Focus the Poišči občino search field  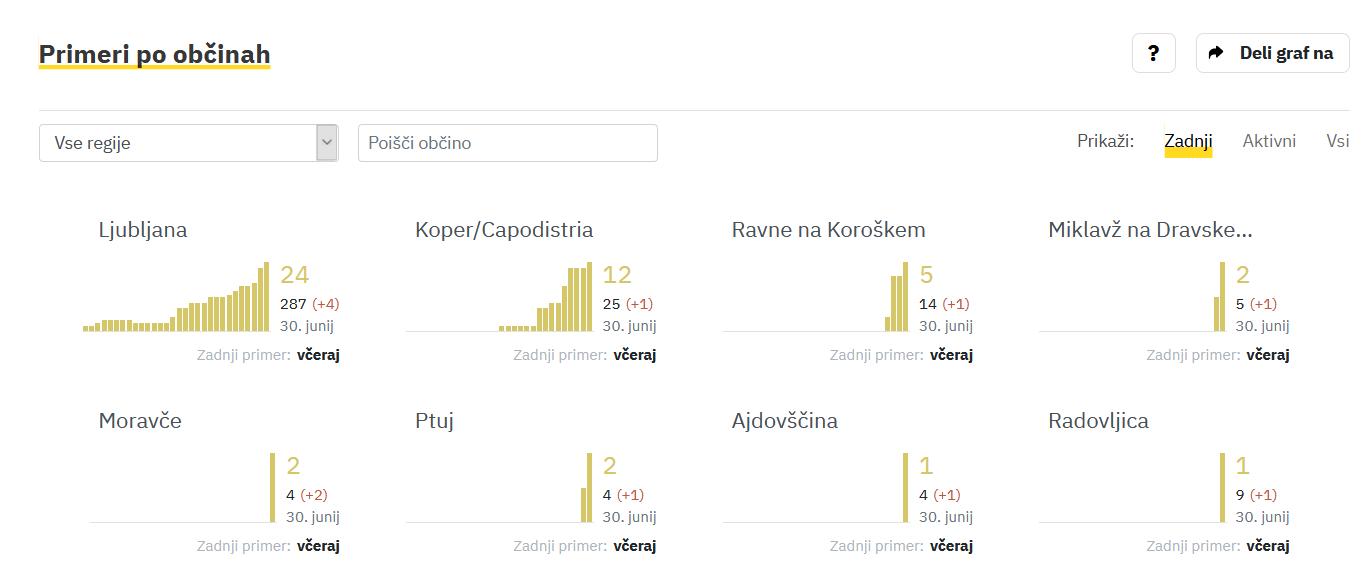507,143
